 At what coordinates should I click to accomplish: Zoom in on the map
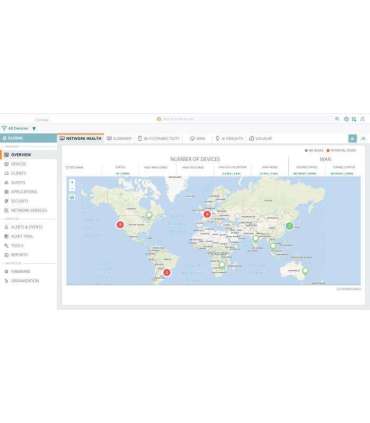[x=72, y=183]
